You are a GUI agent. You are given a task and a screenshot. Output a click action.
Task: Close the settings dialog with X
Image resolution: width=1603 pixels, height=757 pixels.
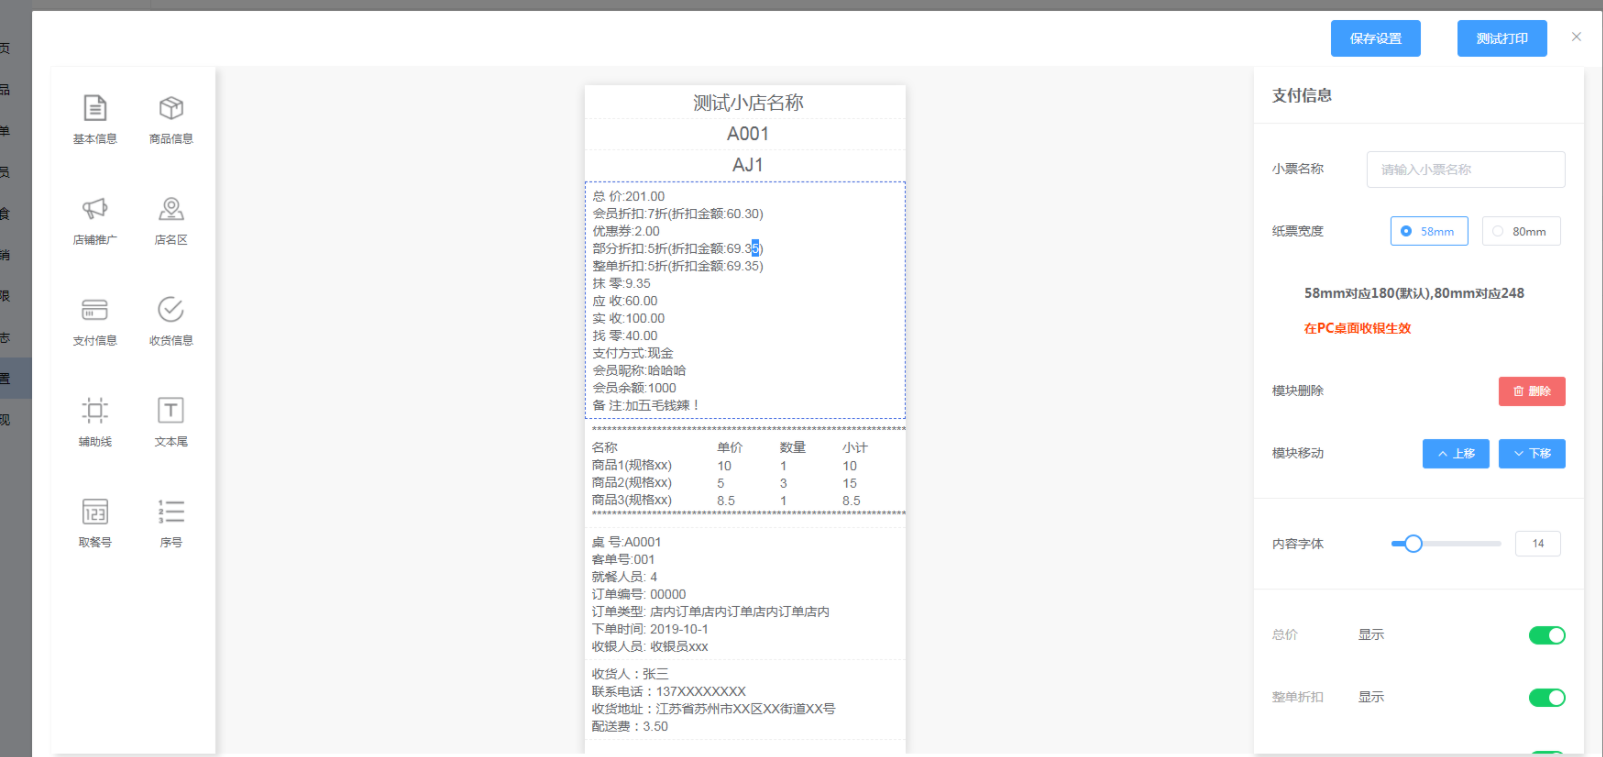click(1576, 37)
